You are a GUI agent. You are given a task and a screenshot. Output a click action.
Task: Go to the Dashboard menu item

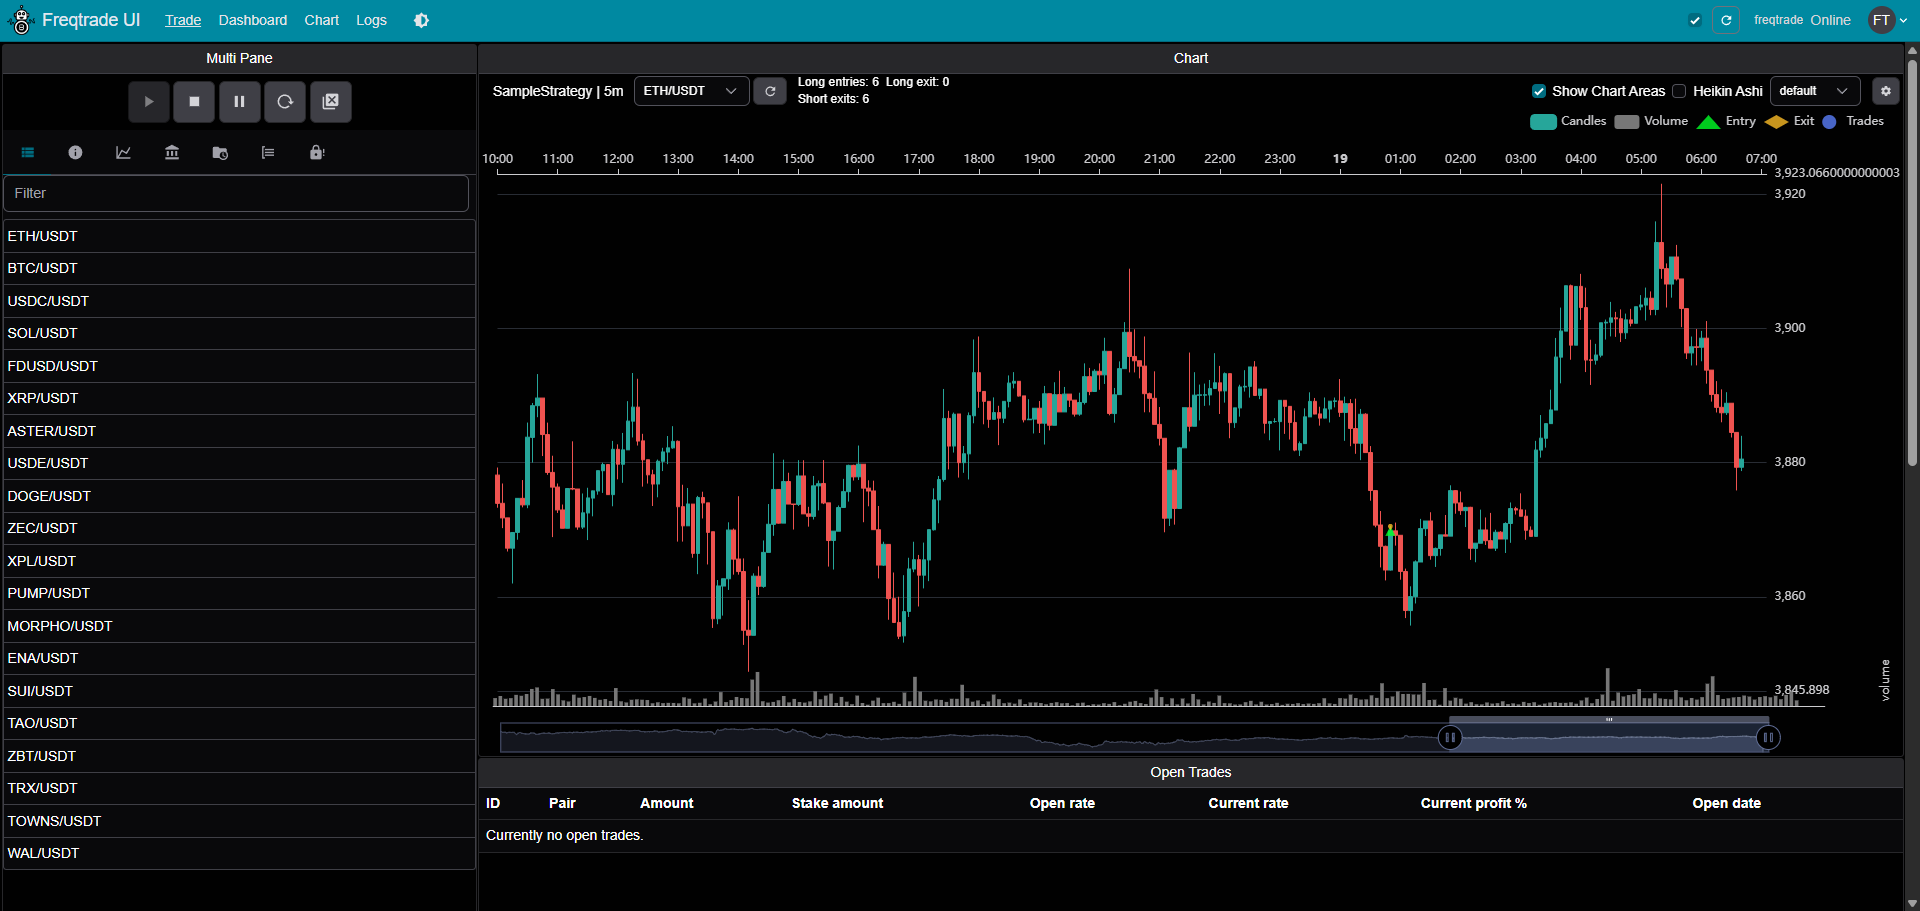252,20
